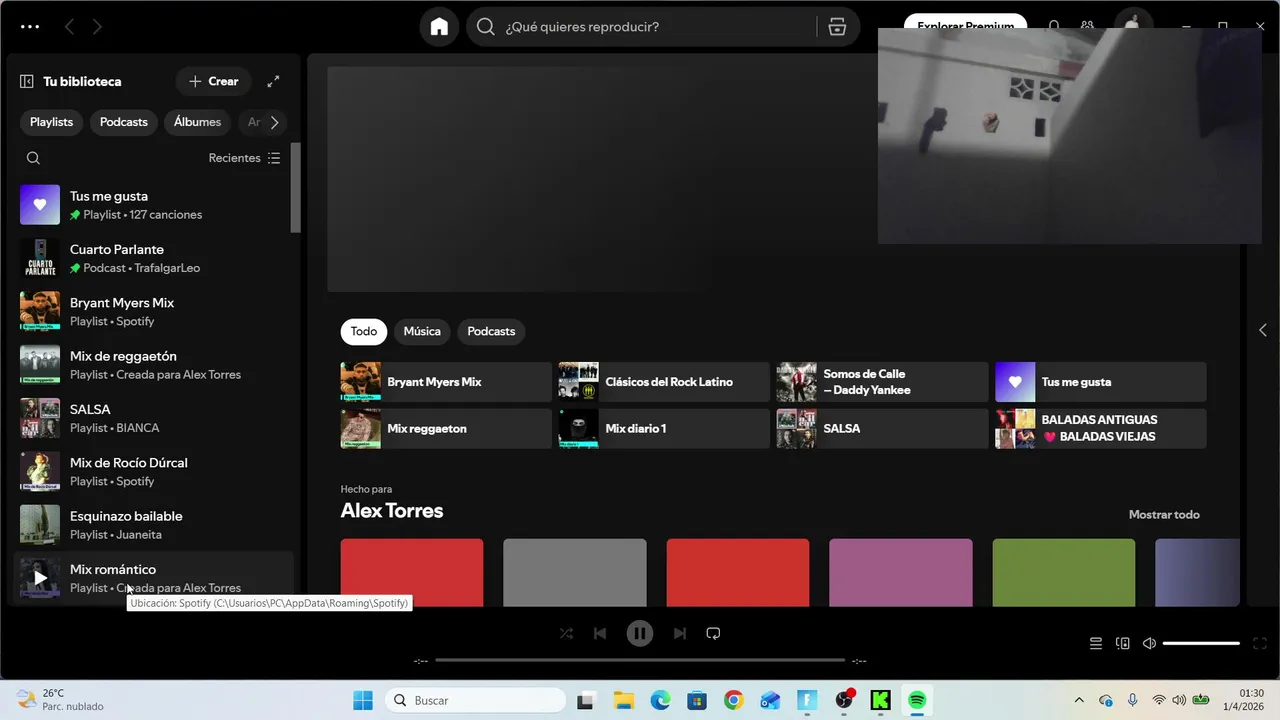Go back with the left arrow
The image size is (1280, 720).
(x=69, y=27)
